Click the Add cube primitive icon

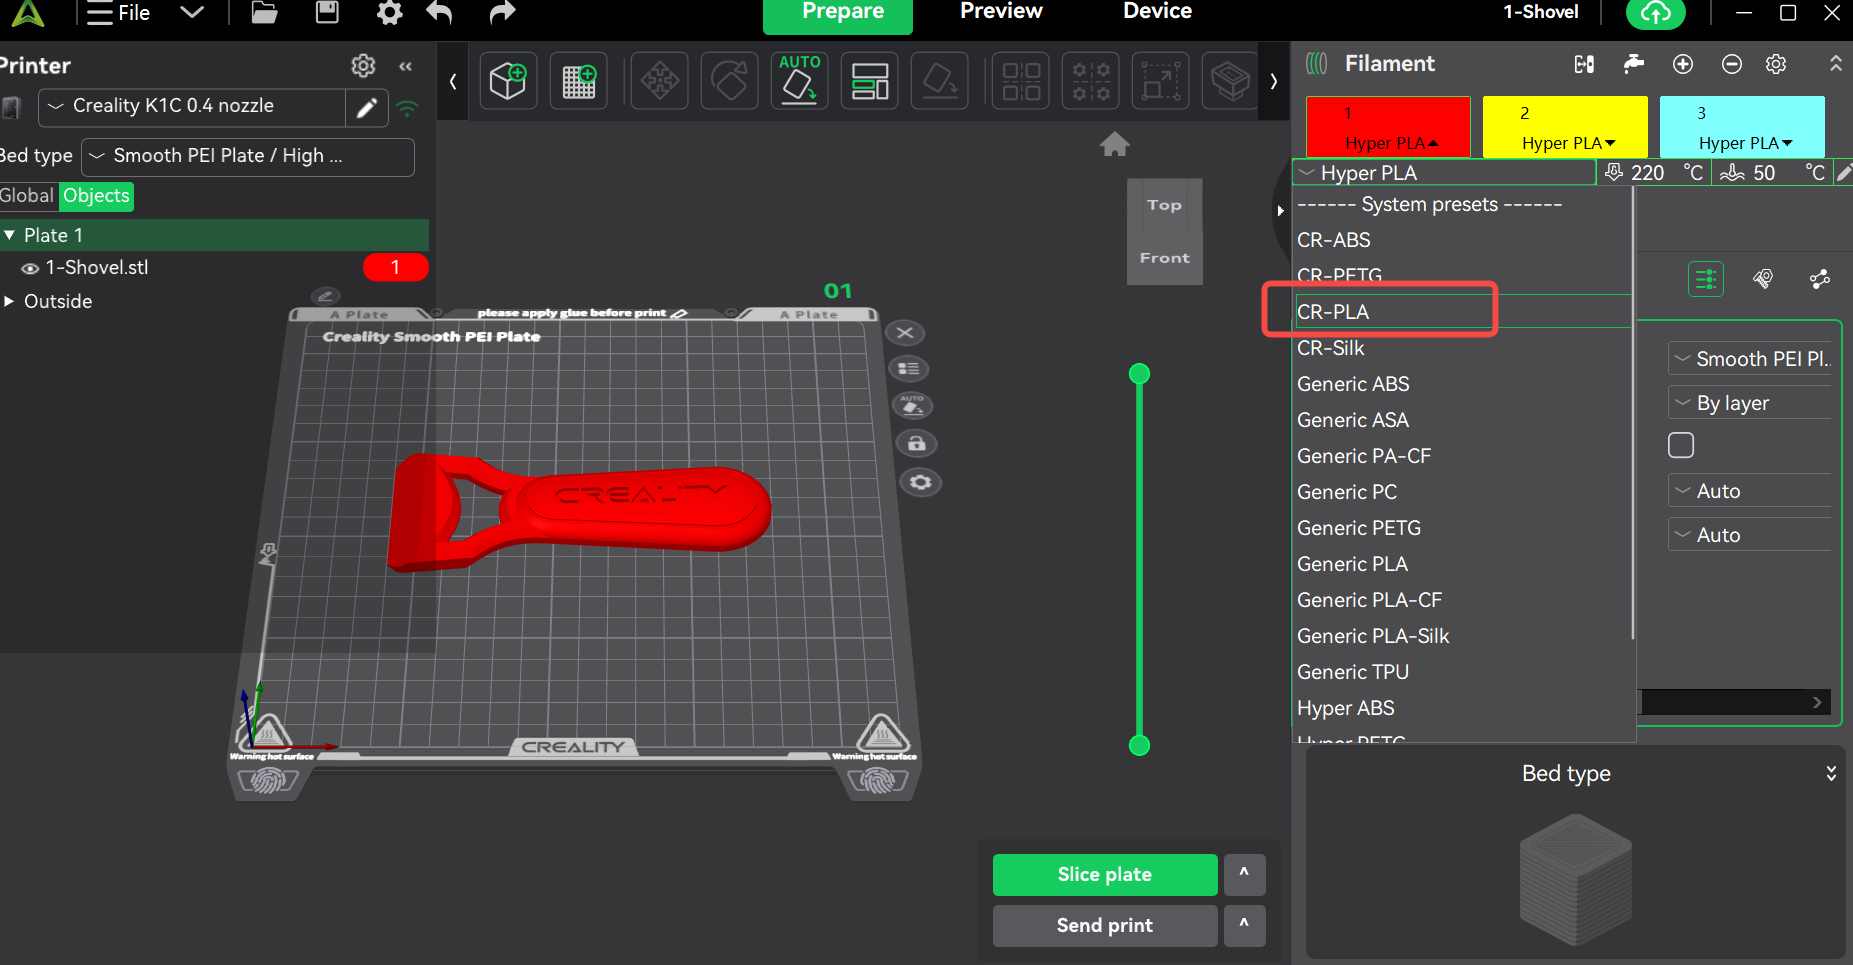(508, 81)
